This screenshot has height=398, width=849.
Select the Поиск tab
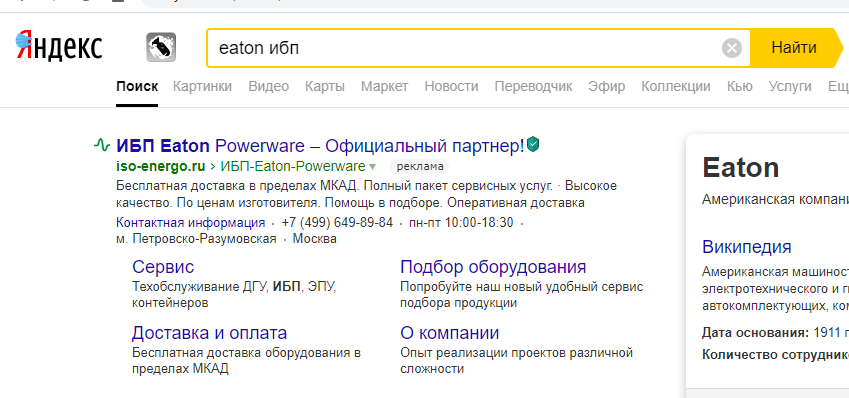point(137,86)
